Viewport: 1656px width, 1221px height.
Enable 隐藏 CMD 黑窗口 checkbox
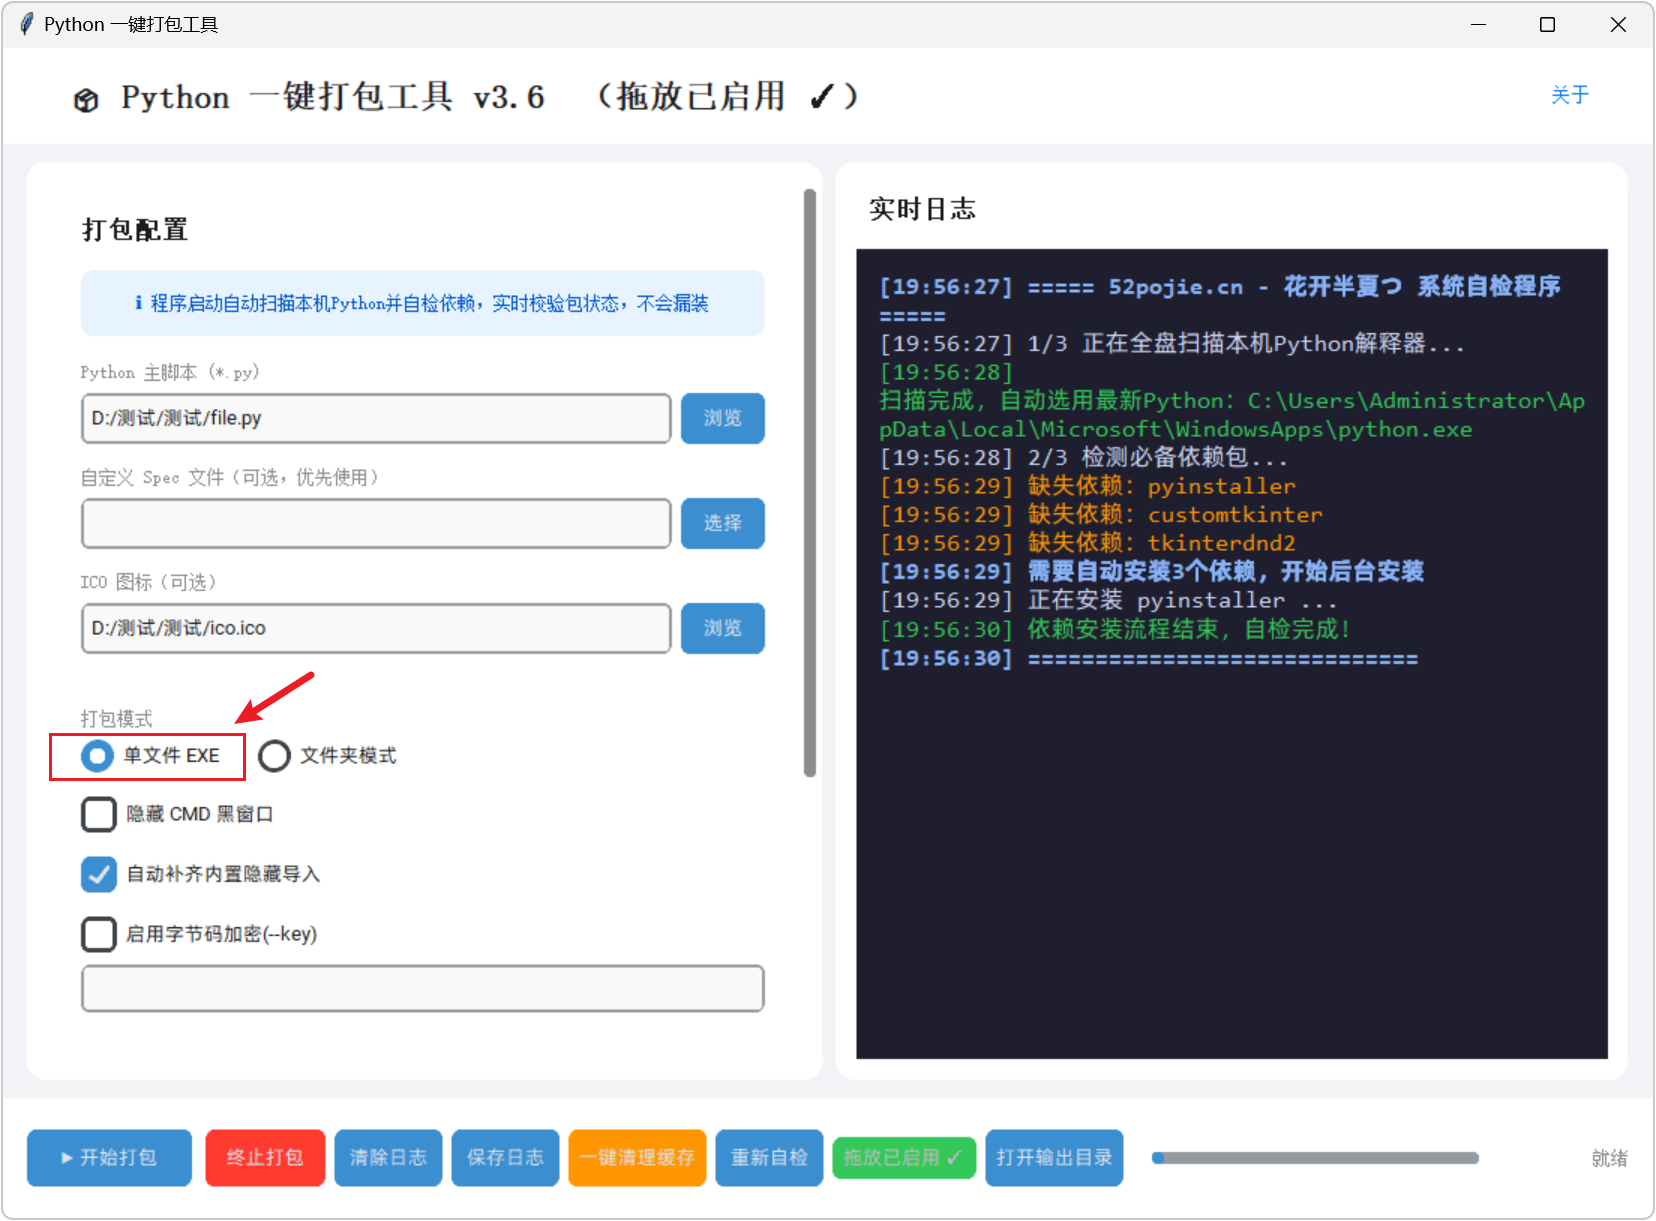(x=99, y=814)
